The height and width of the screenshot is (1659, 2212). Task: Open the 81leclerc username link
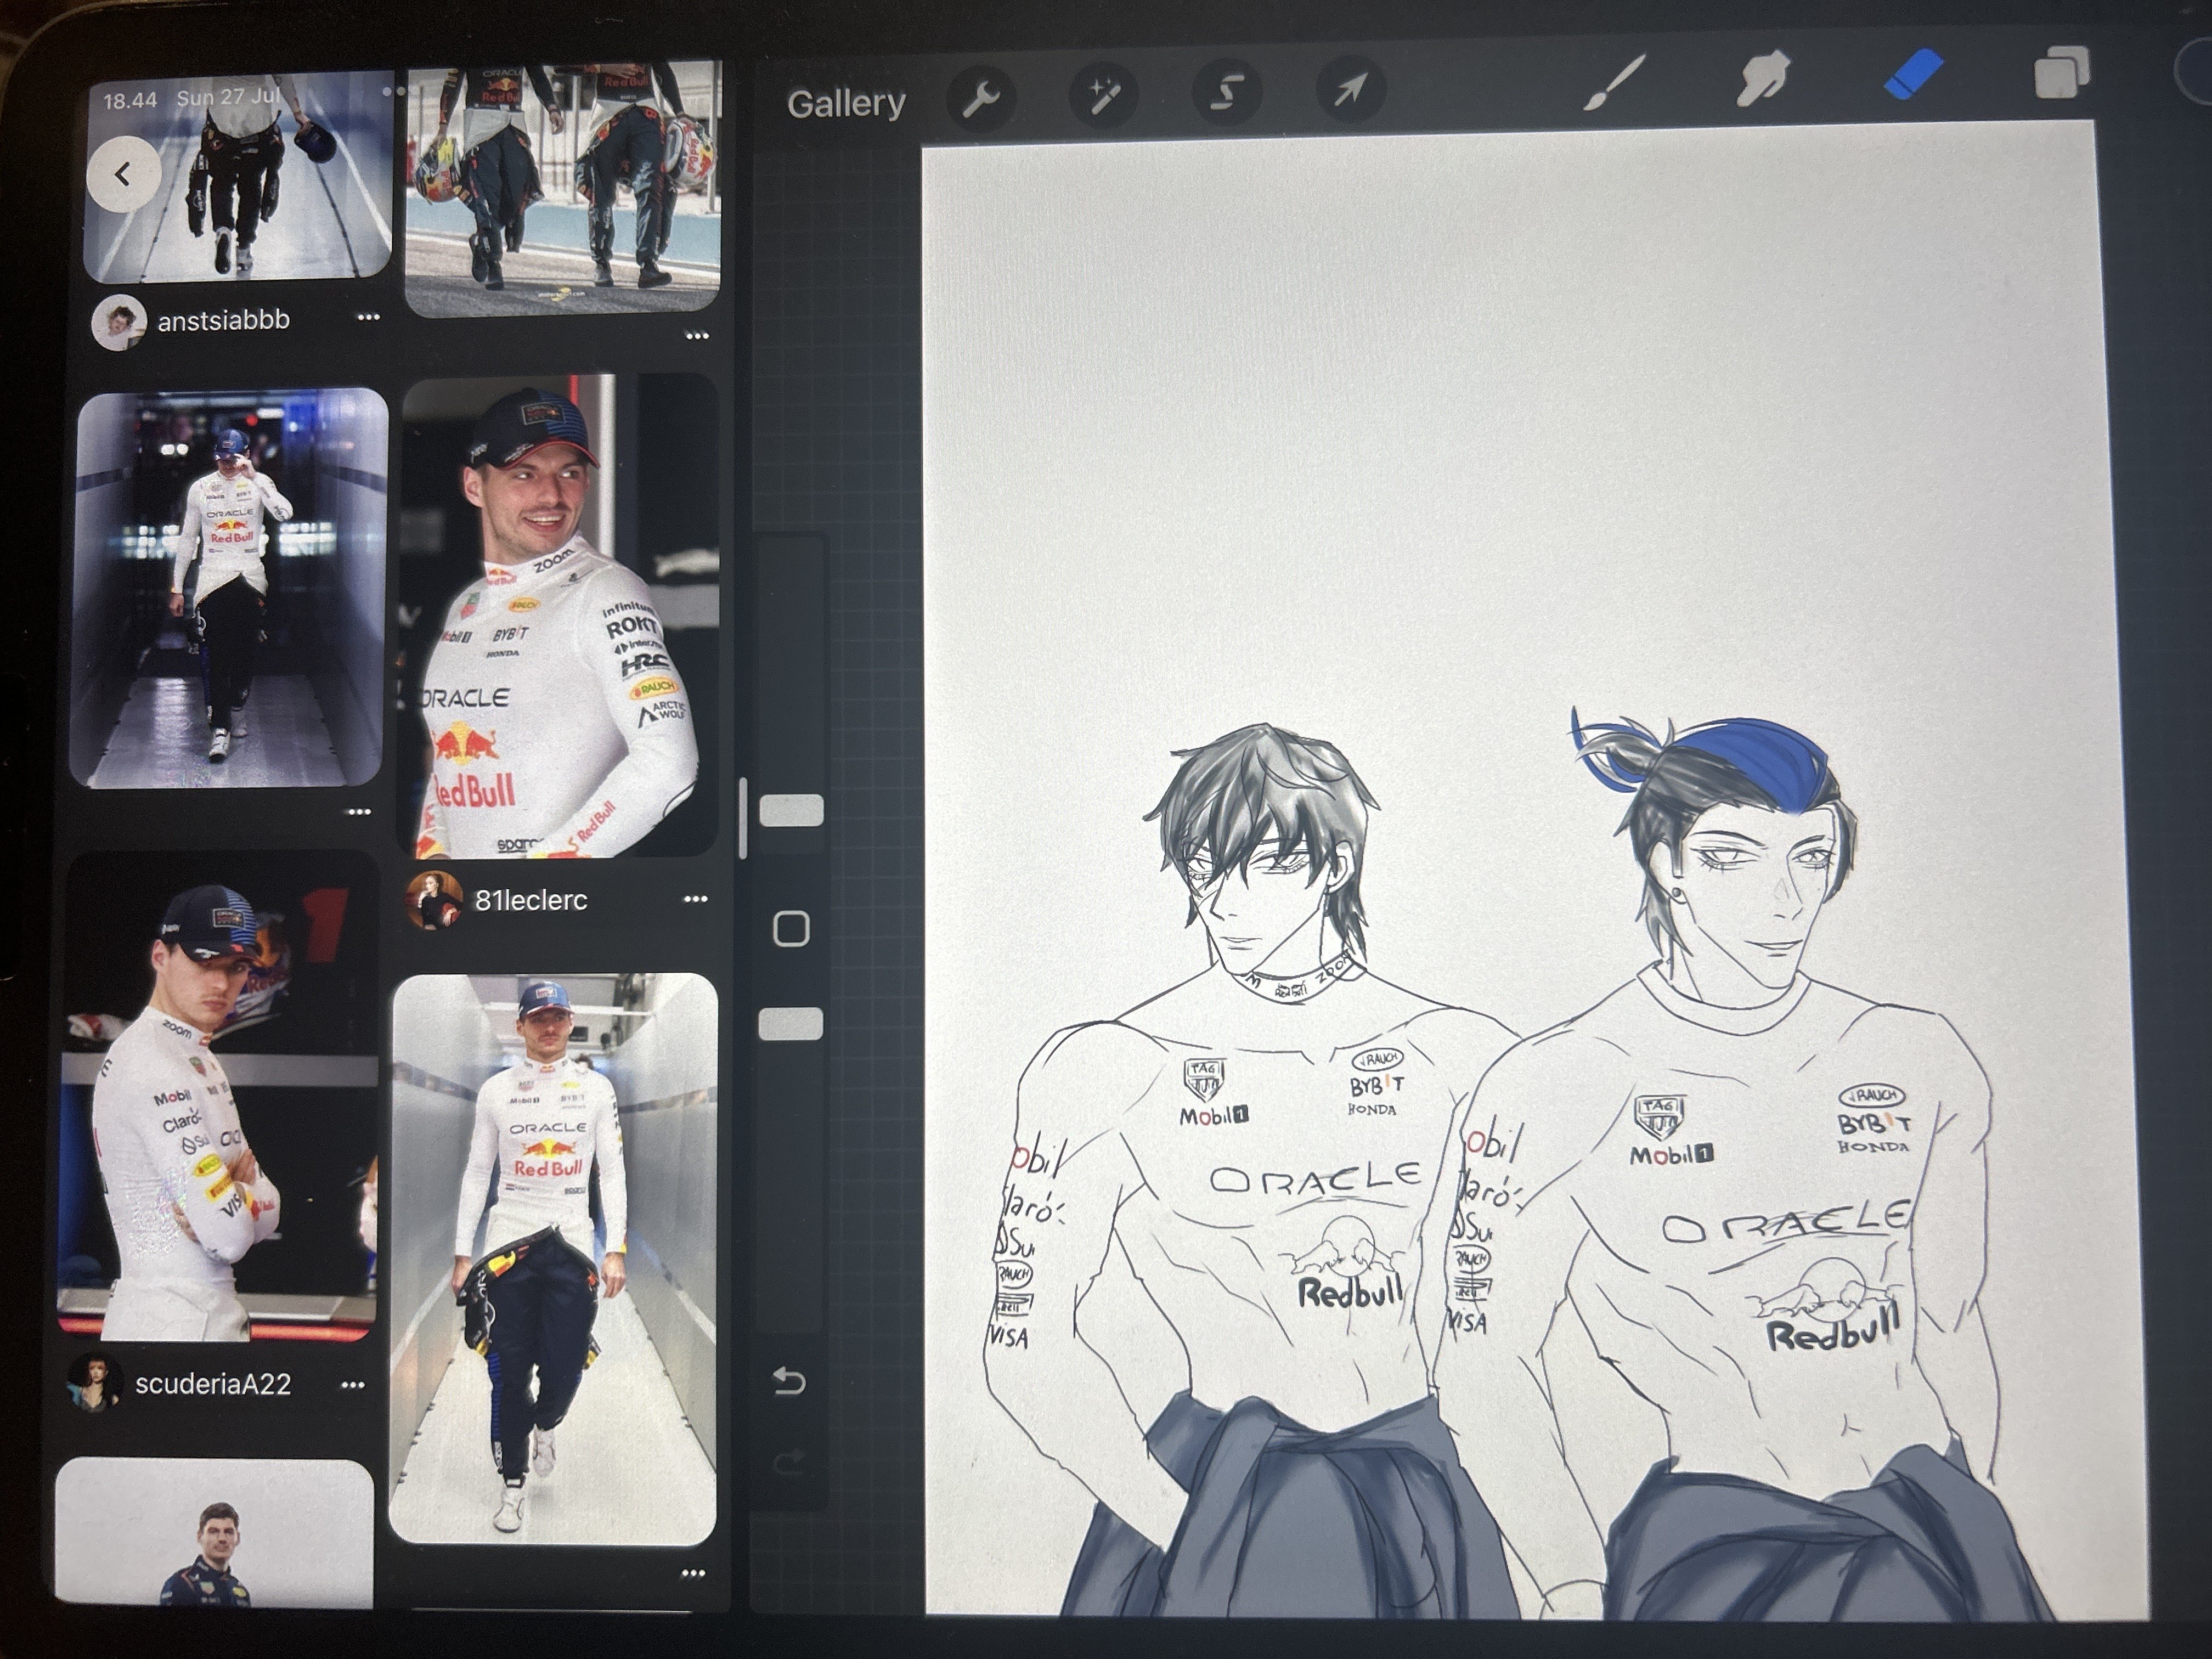point(531,900)
